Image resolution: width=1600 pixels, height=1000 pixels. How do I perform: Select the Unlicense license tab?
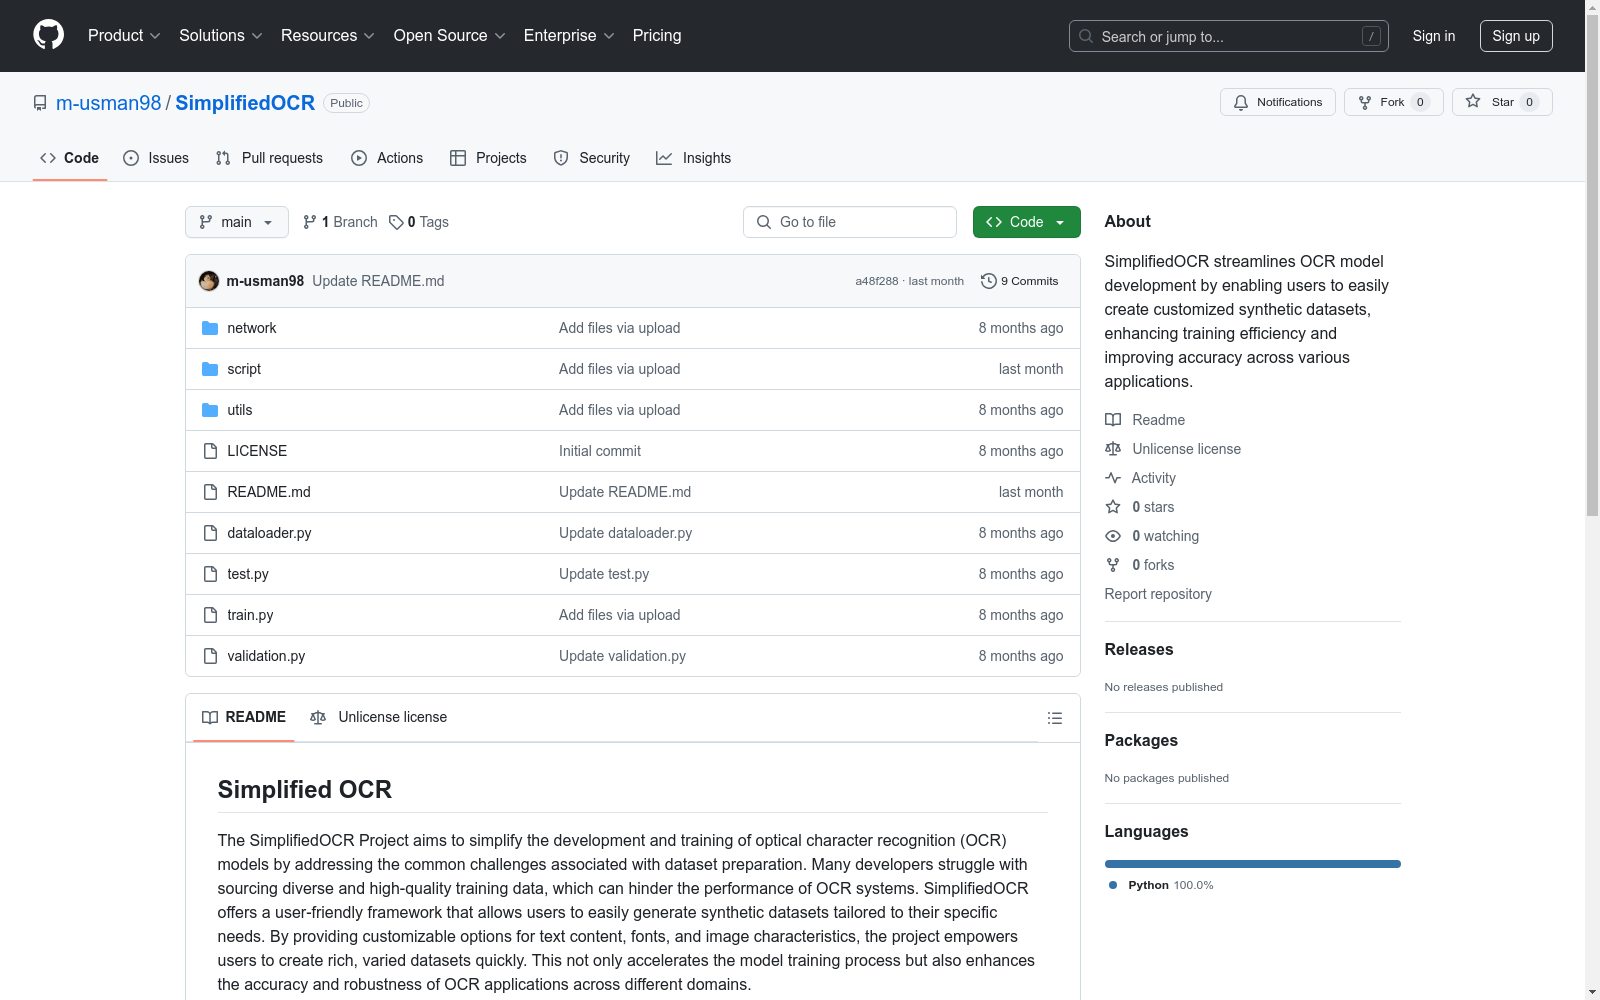[x=379, y=717]
